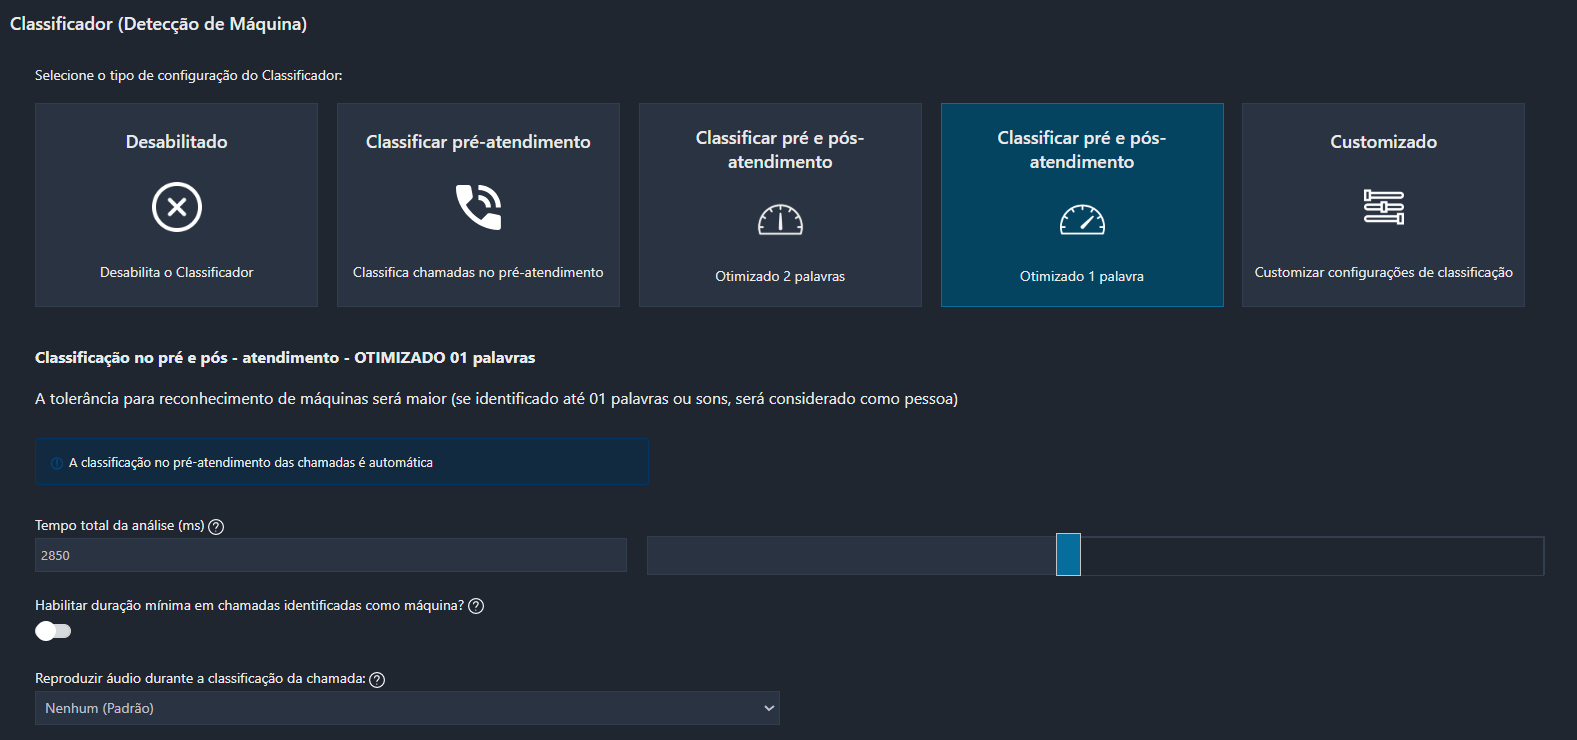Select the gauge icon above Otimizado 2 palavras

coord(780,219)
